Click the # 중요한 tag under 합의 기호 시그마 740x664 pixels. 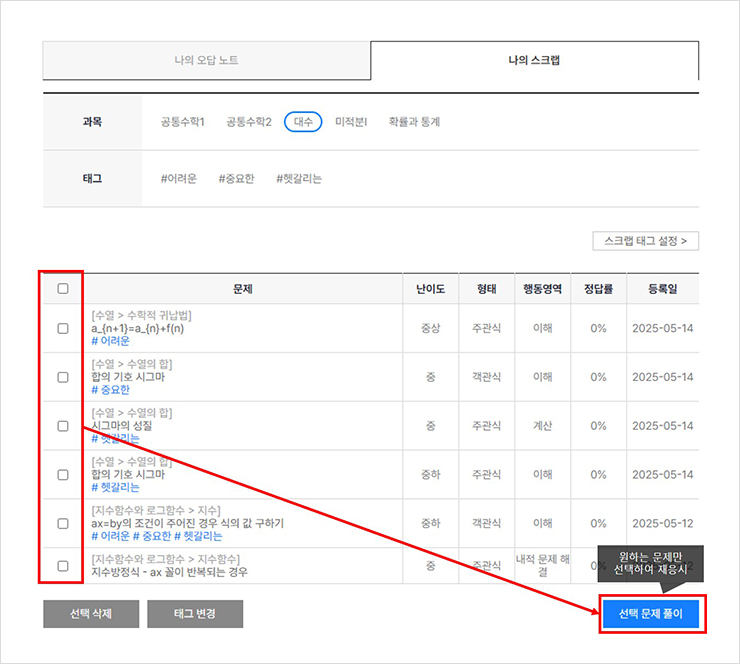pyautogui.click(x=110, y=390)
